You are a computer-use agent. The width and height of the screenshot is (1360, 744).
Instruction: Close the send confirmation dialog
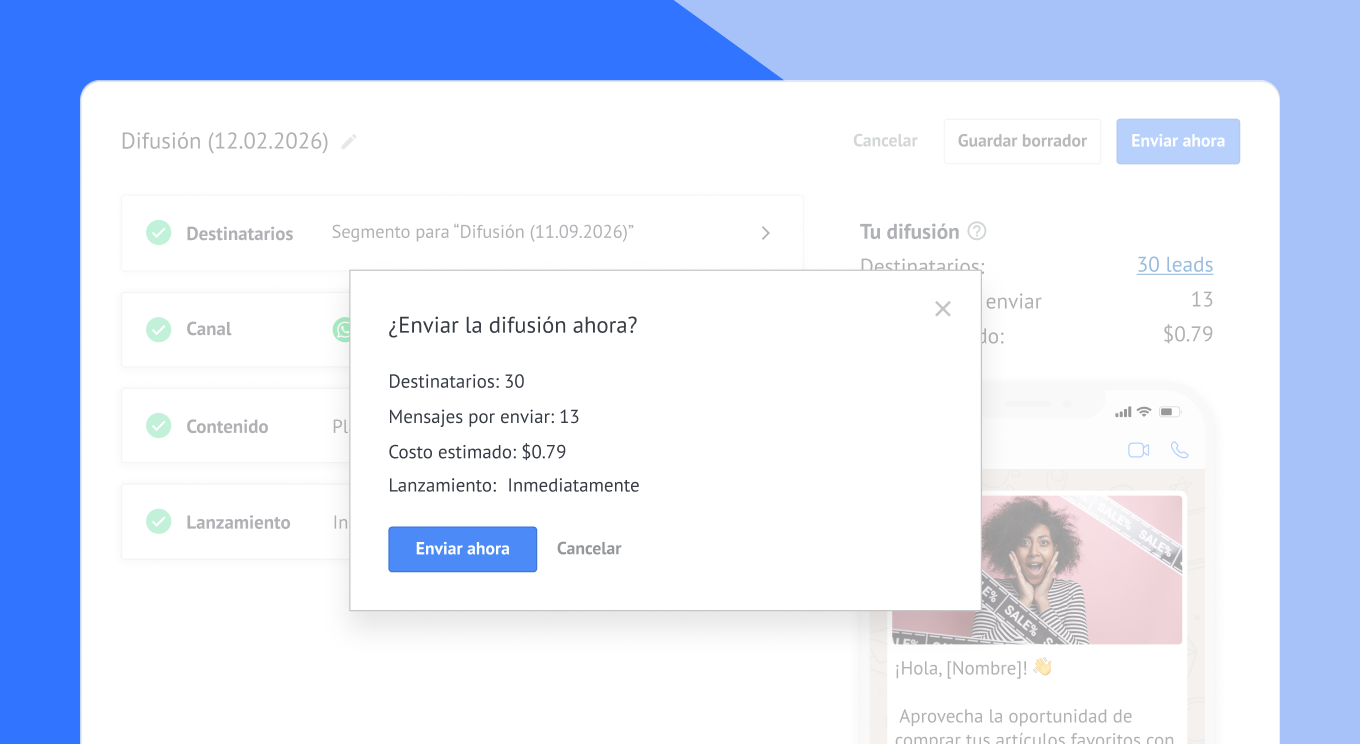pos(942,309)
